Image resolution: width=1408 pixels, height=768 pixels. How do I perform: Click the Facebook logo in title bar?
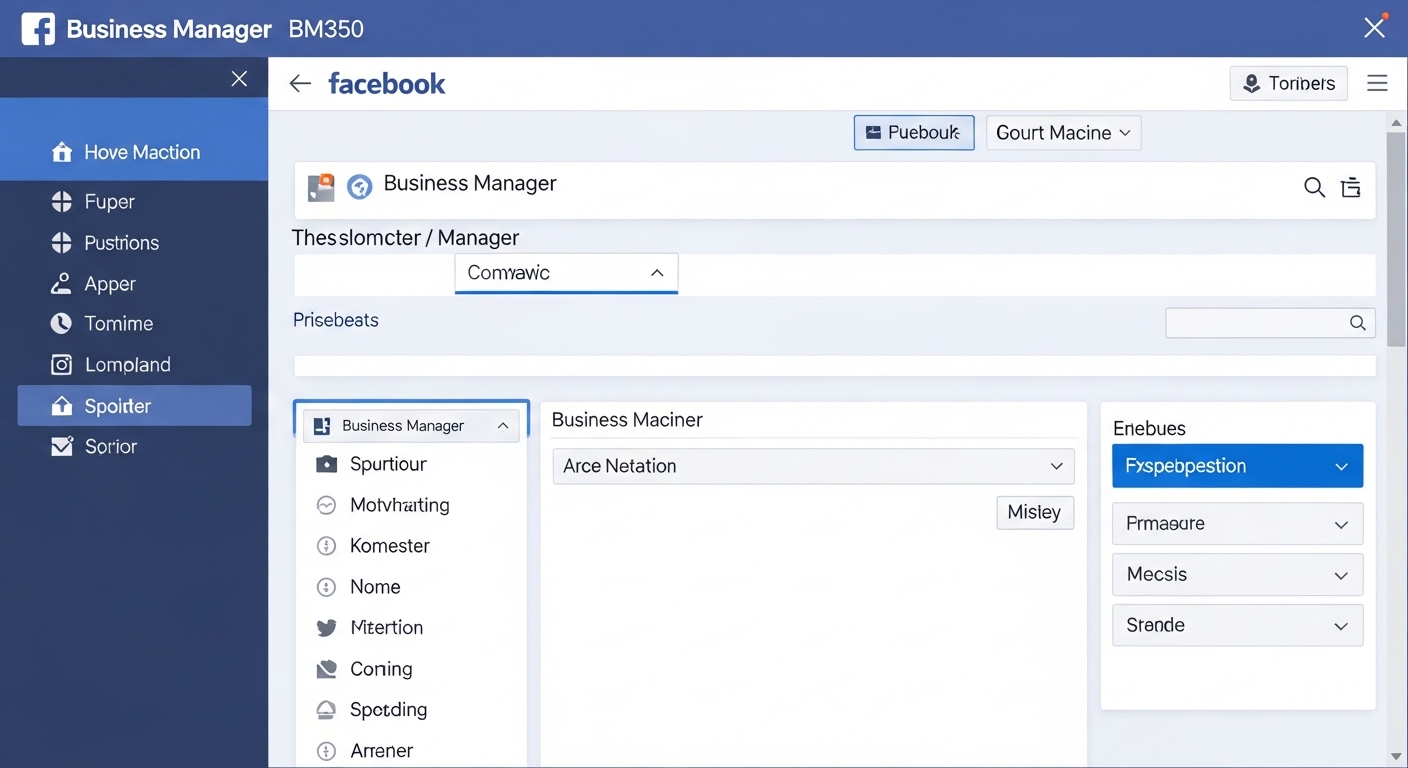point(38,29)
